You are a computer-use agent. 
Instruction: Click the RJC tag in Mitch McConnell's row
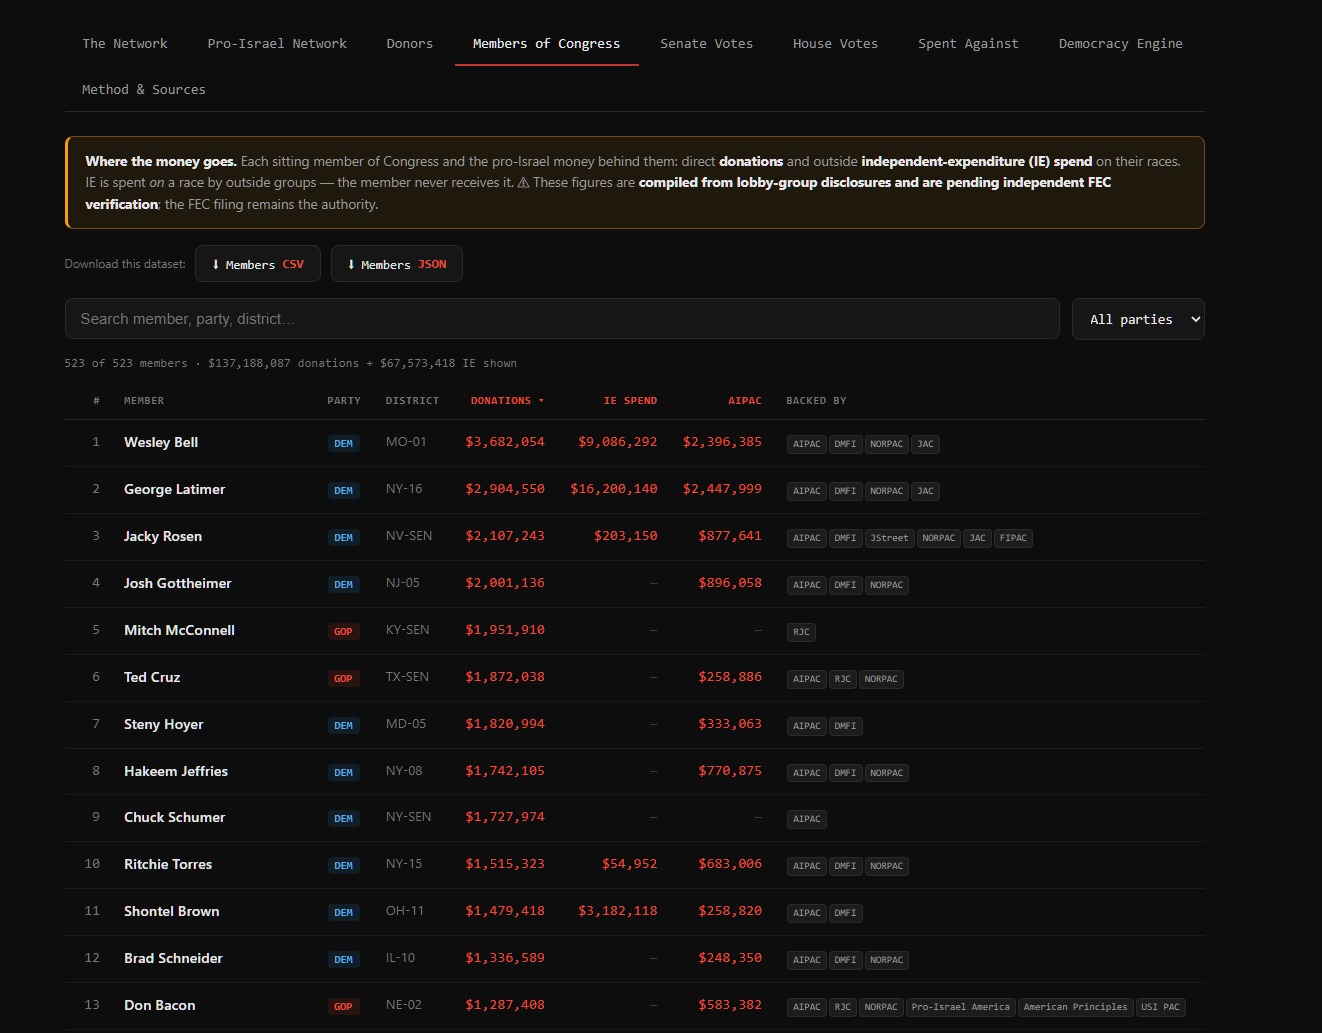801,632
